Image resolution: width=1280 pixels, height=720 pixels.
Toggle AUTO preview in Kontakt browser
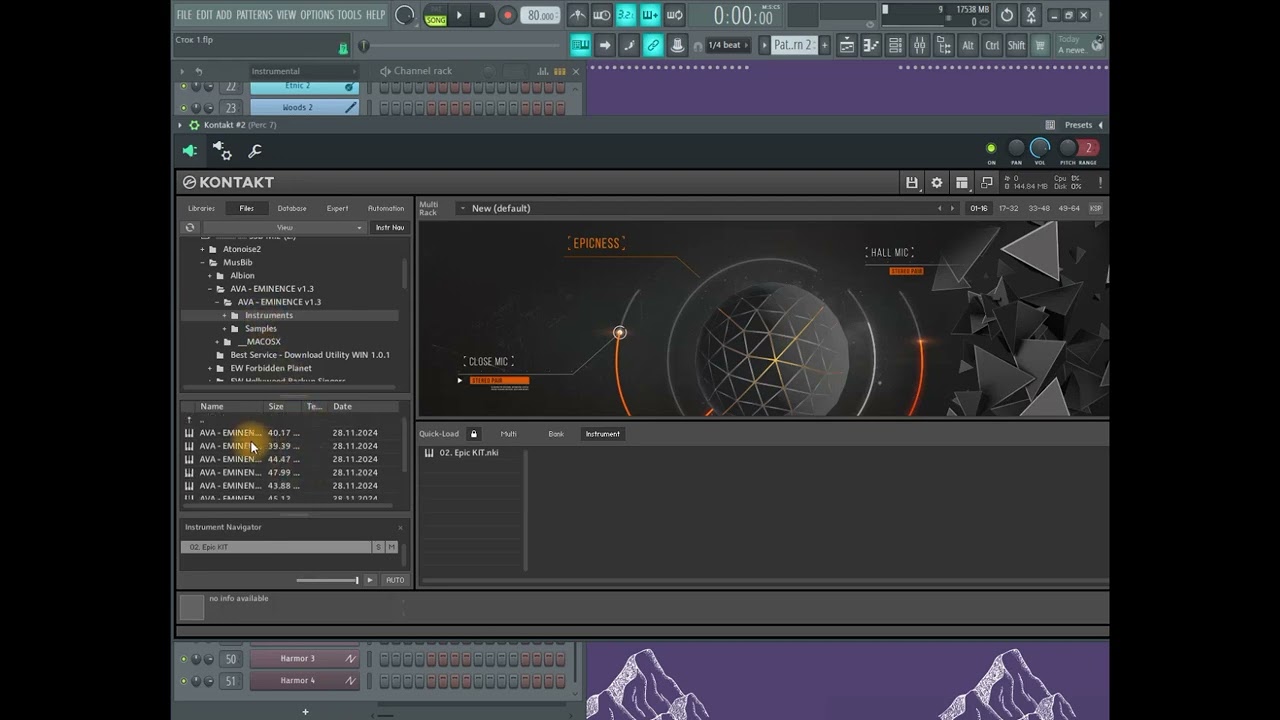coord(395,580)
